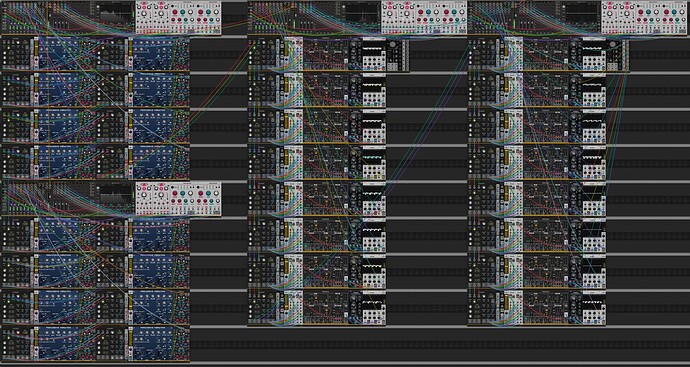Click the last large white knob on the top-right gray module
Image resolution: width=690 pixels, height=367 pixels.
[x=682, y=12]
